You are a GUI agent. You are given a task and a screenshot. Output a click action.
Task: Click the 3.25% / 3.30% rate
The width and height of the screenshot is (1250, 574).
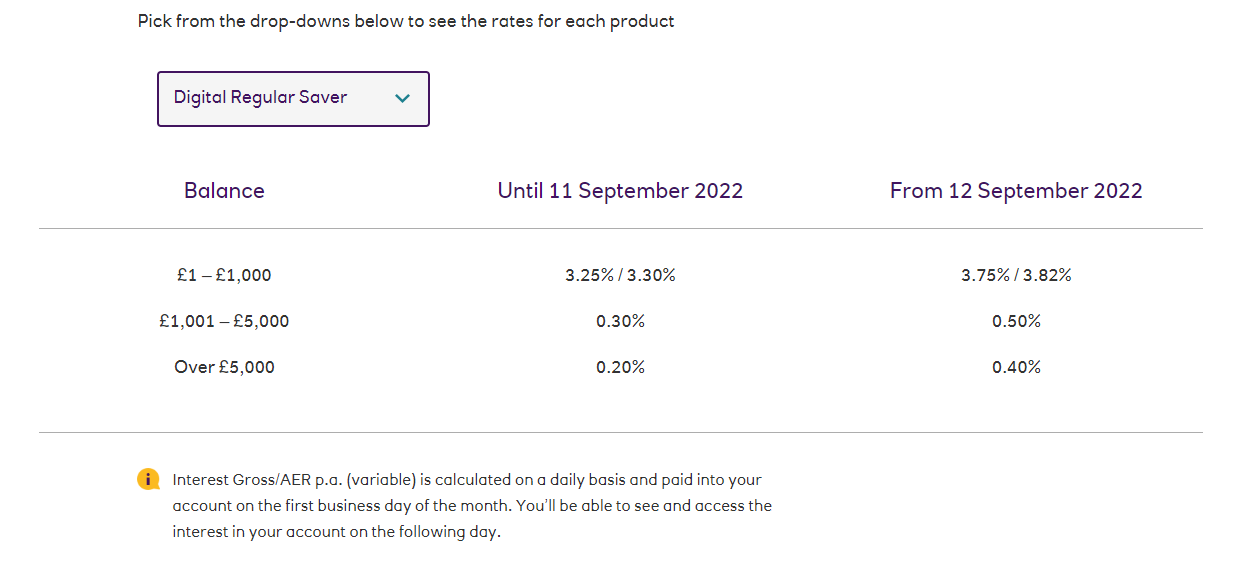tap(620, 275)
